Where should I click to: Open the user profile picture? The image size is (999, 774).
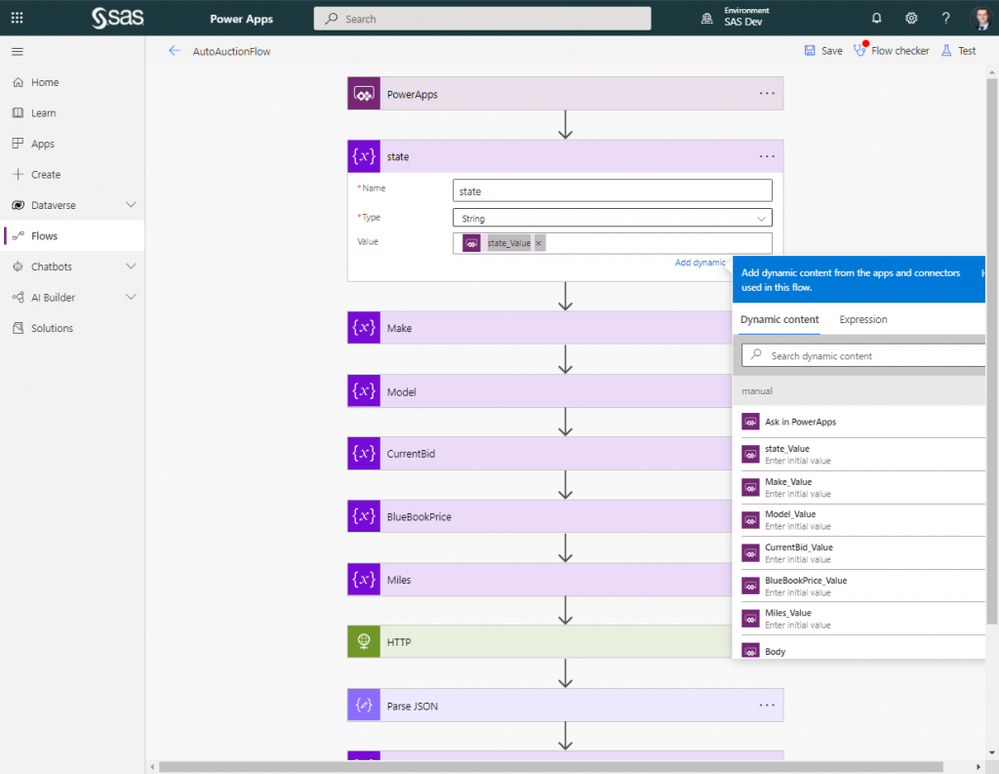click(981, 18)
